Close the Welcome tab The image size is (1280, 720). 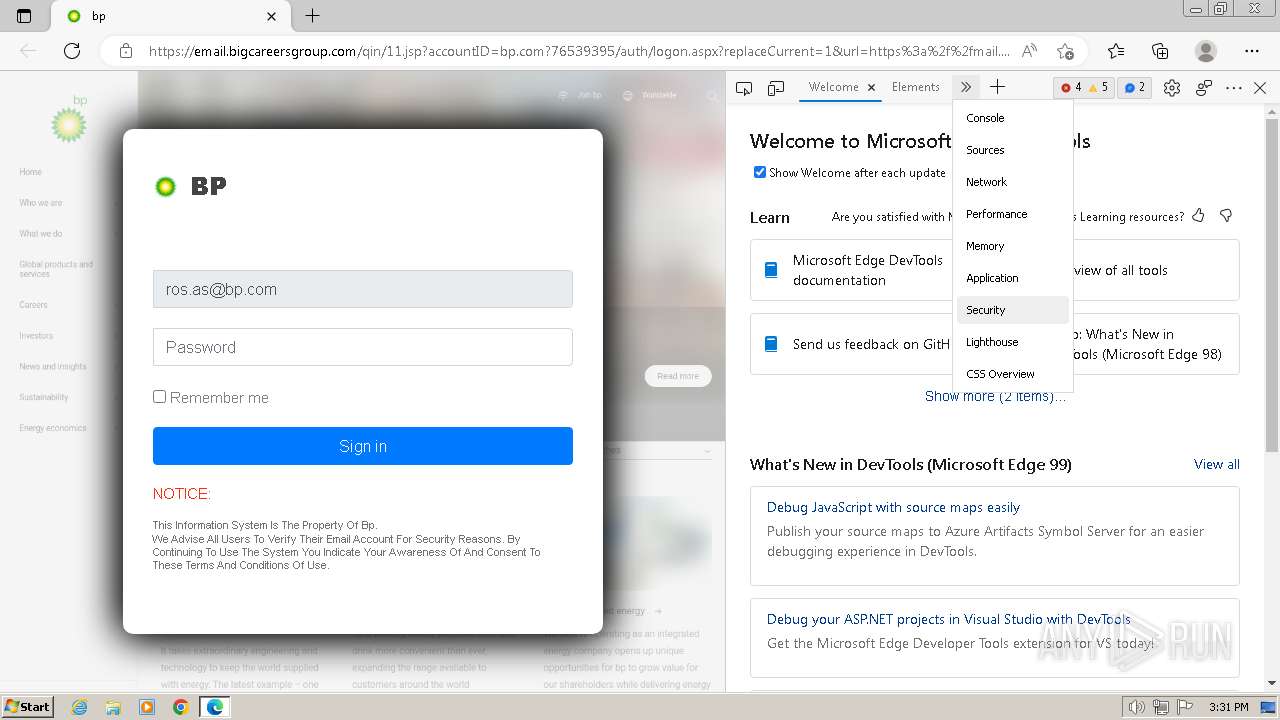(871, 88)
